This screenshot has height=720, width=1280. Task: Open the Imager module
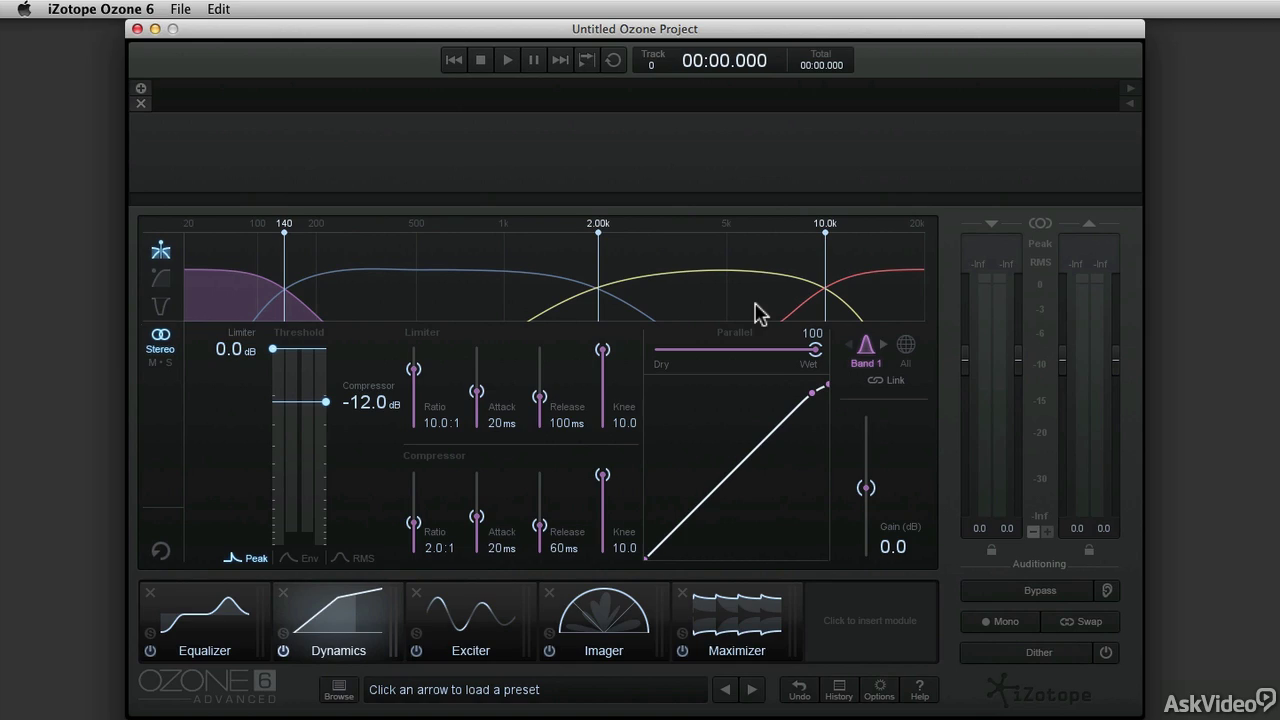pos(604,621)
